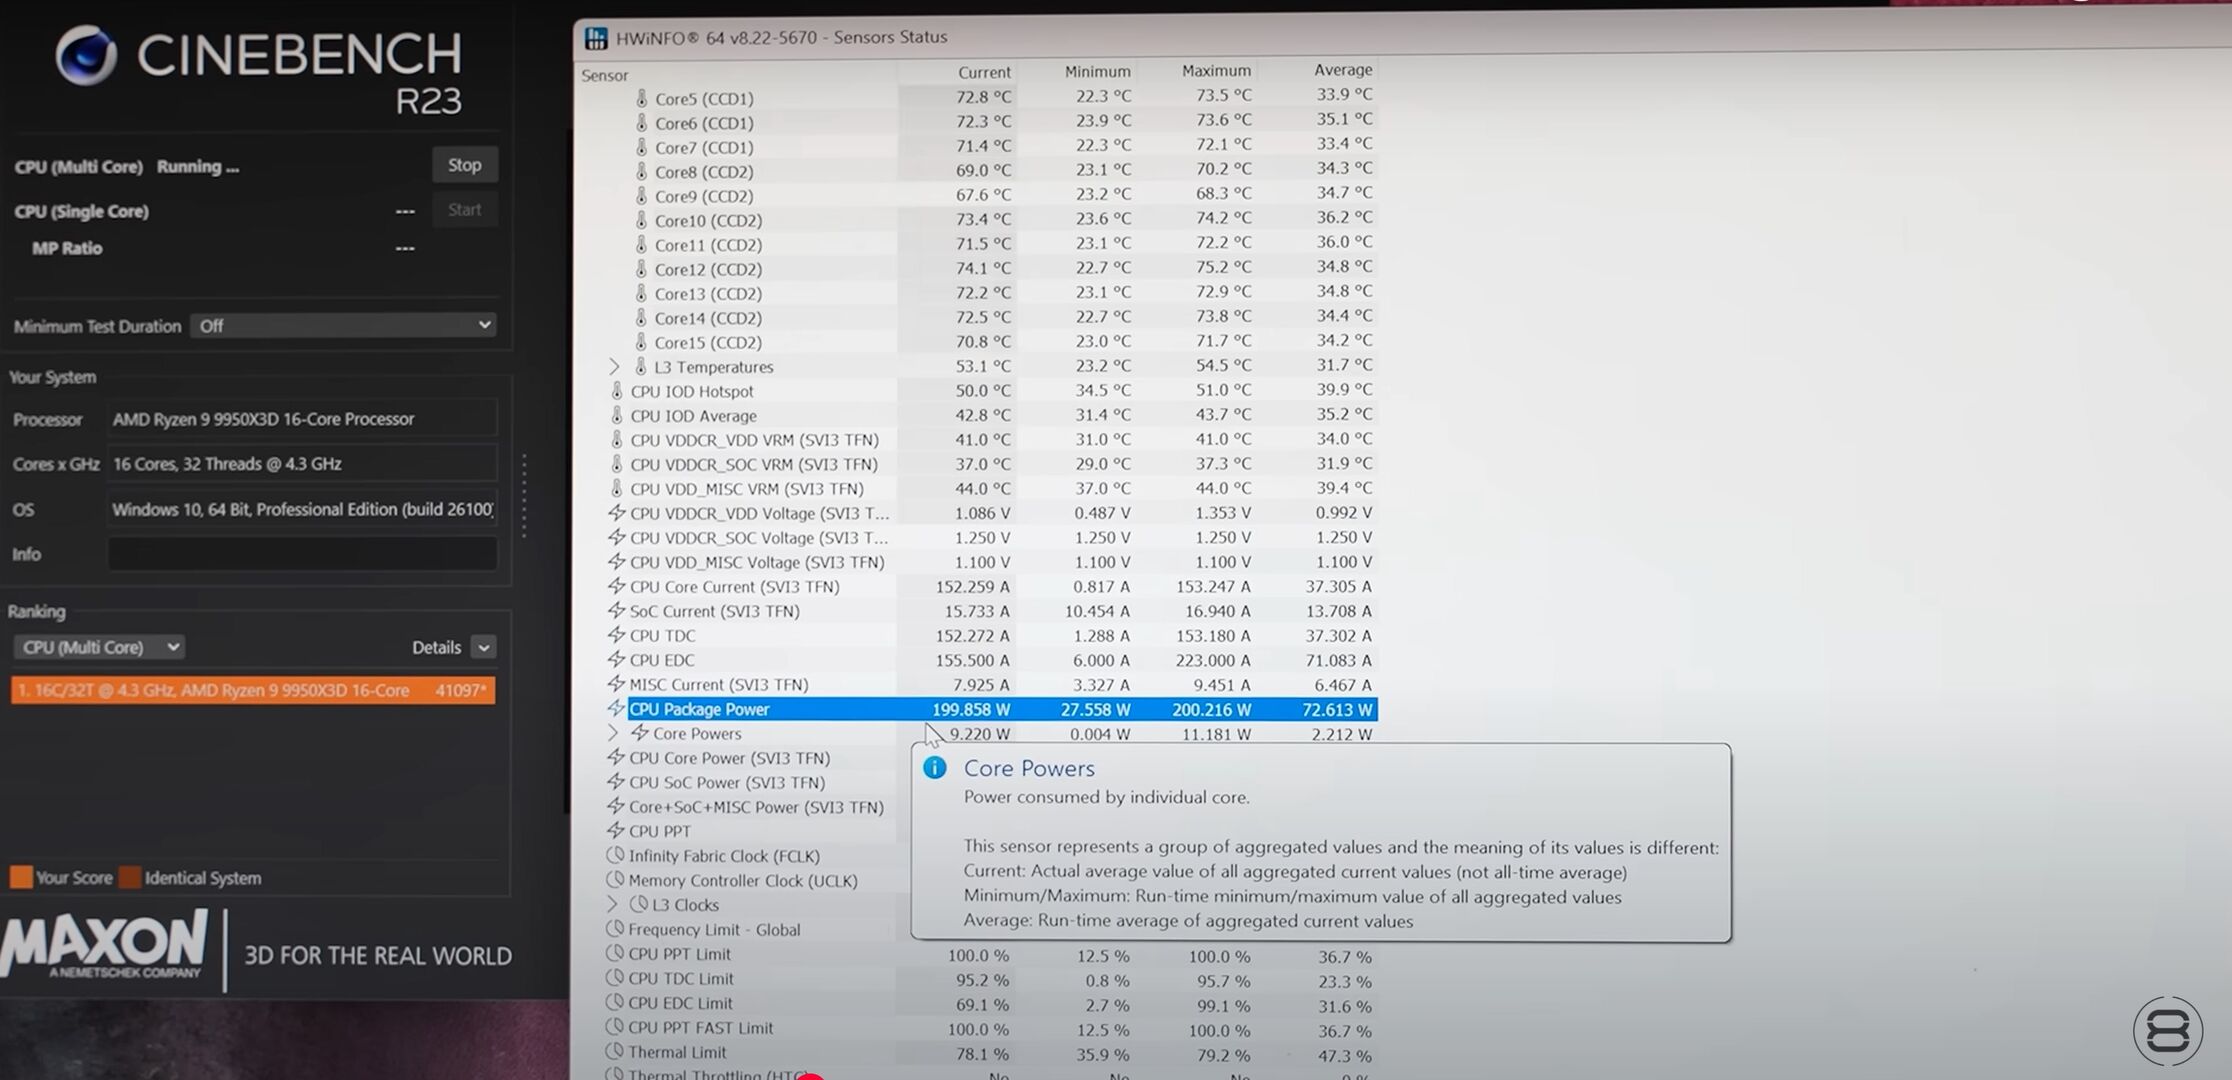The width and height of the screenshot is (2232, 1080).
Task: Click lightning icon beside CPU Package Power
Action: (616, 708)
